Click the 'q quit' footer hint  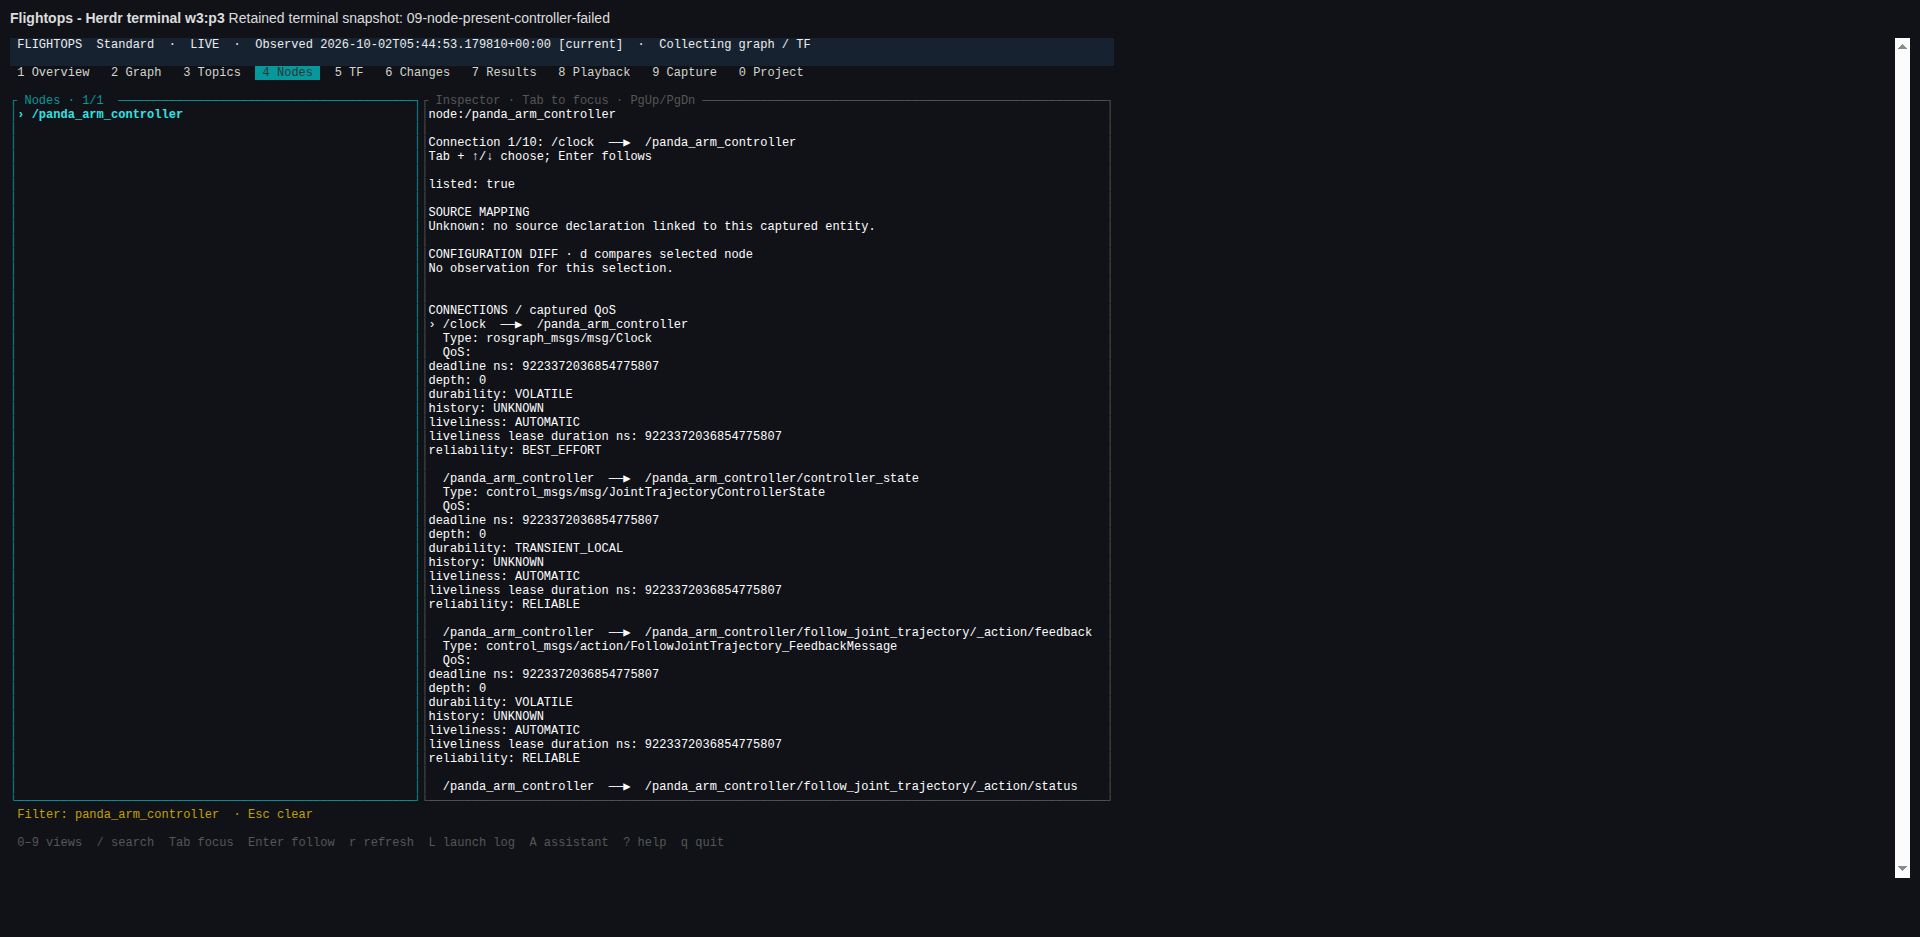coord(702,842)
